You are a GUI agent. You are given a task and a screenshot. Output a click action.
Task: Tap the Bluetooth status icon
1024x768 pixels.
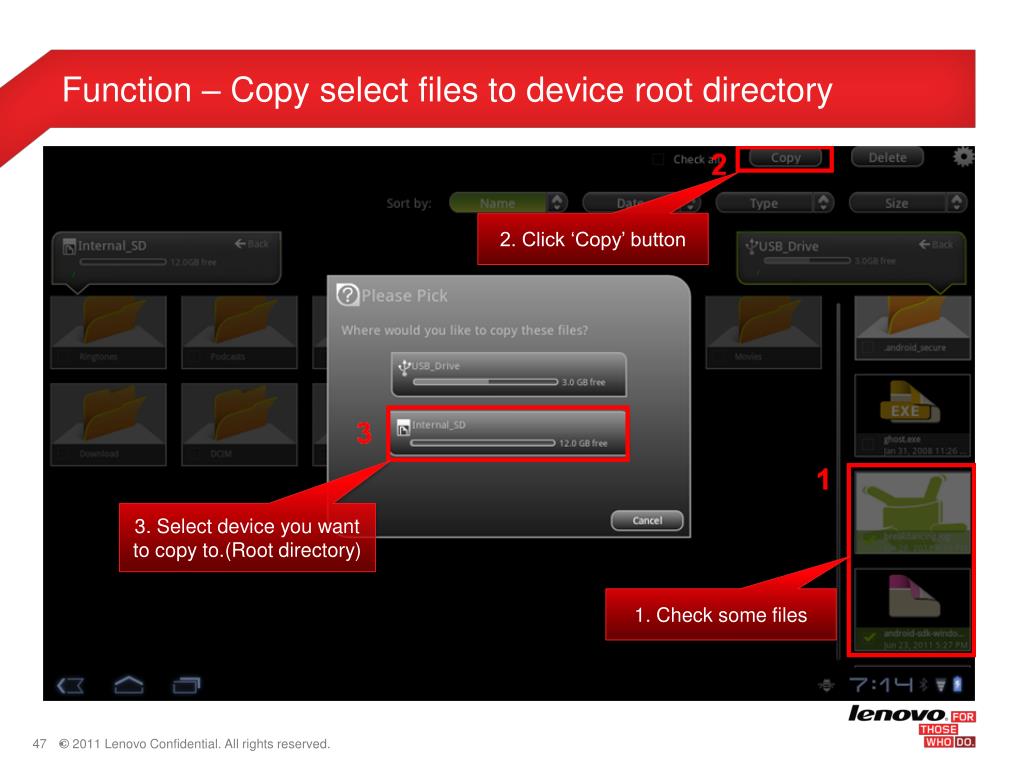923,684
